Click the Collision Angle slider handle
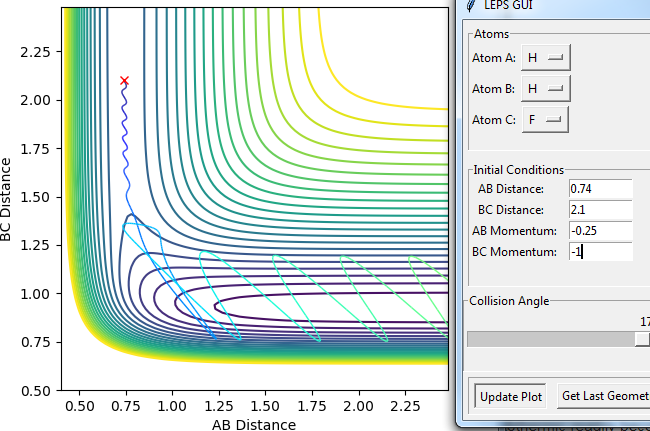650x431 pixels. (x=643, y=339)
